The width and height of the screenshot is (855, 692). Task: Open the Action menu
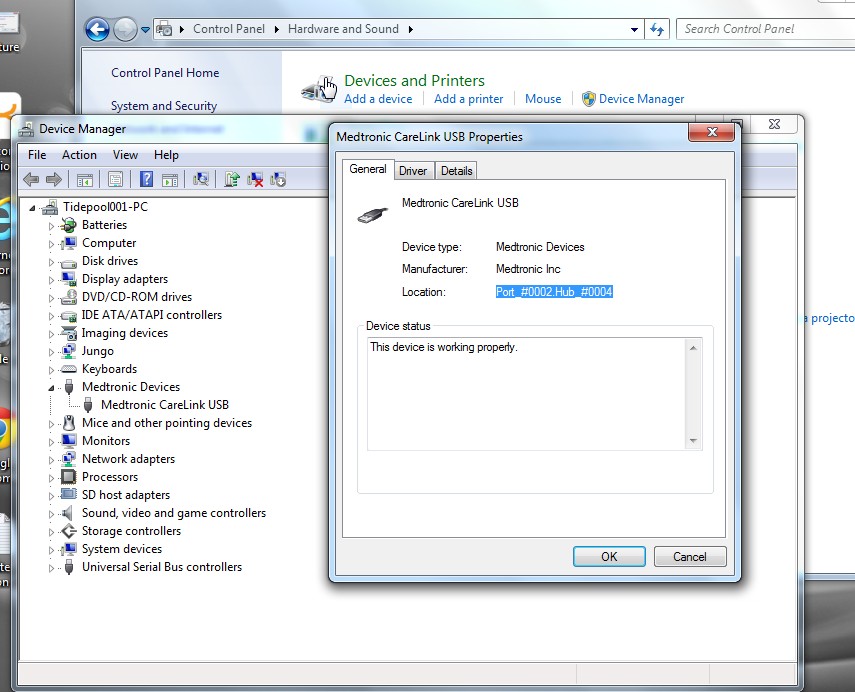(x=79, y=155)
